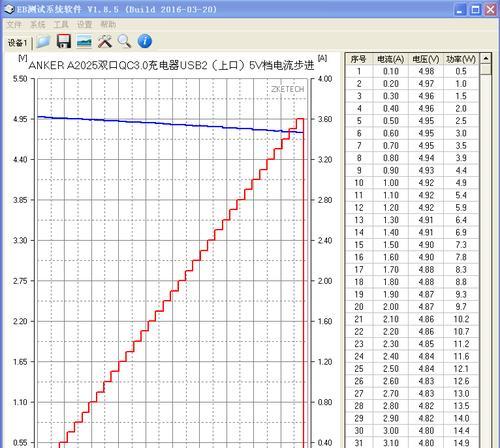
Task: Open the 工具 menu
Action: coord(61,24)
